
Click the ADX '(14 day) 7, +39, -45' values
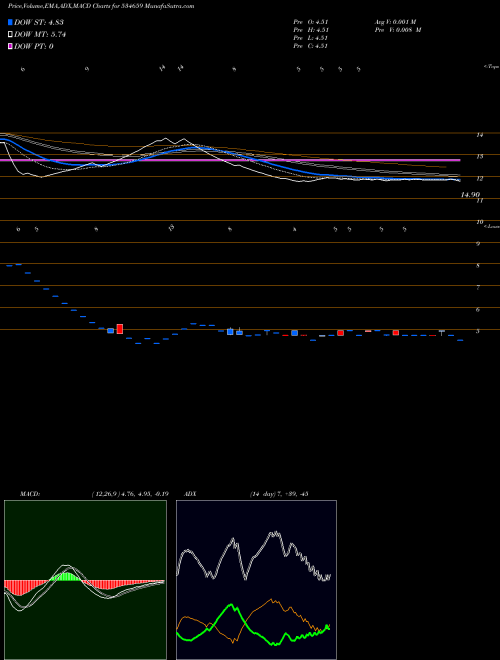coord(279,494)
